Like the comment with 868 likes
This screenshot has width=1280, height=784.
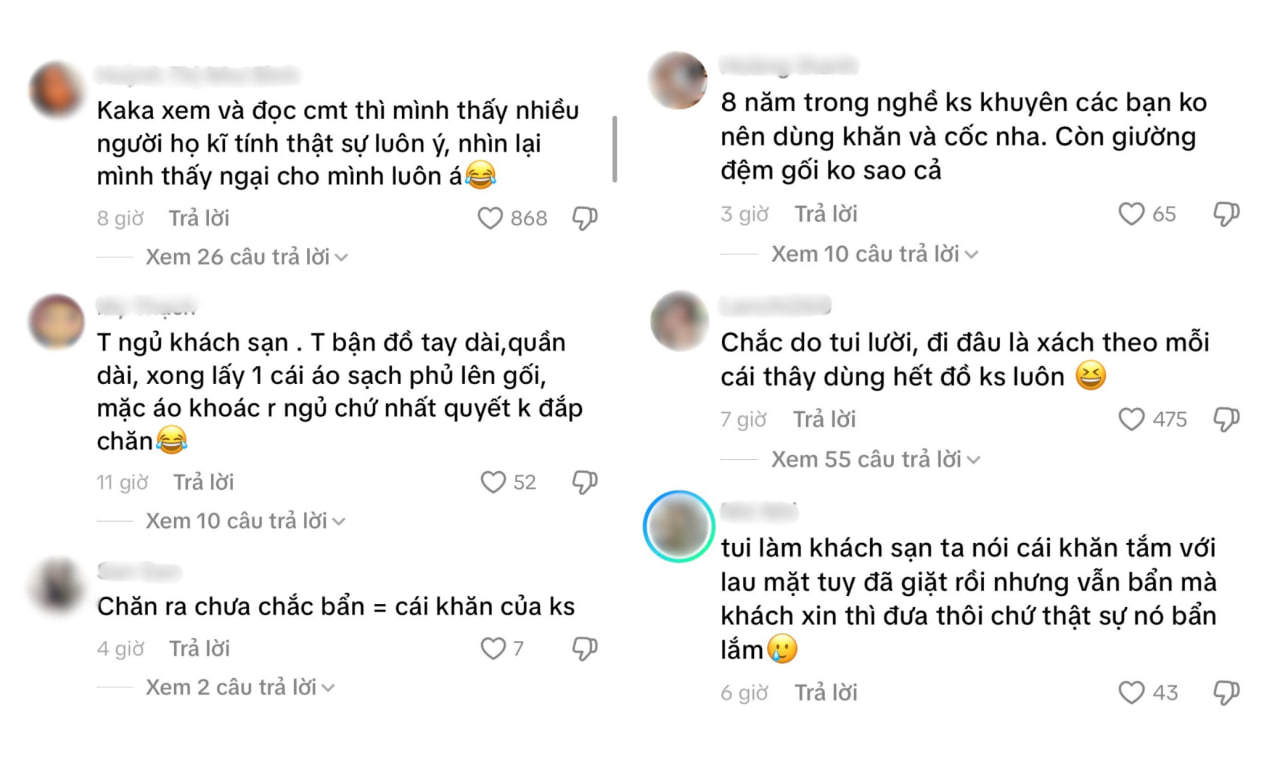[x=489, y=217]
